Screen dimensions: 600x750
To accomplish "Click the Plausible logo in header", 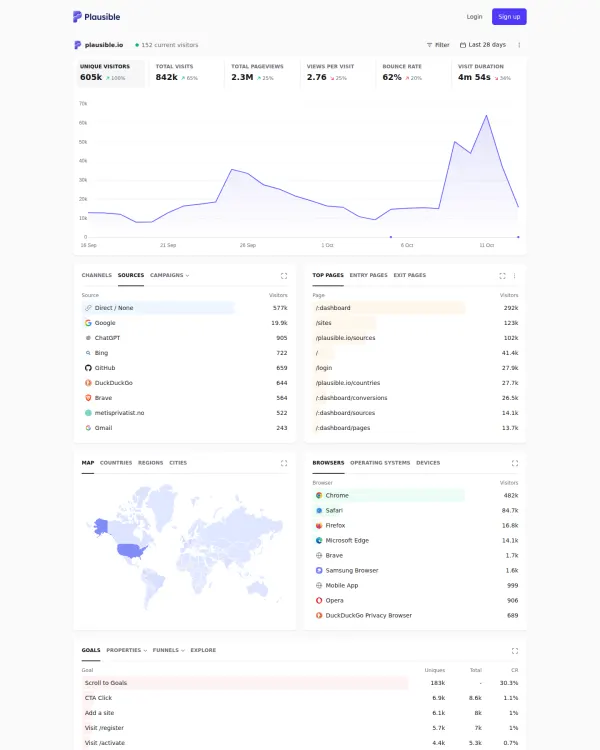I will 96,17.
